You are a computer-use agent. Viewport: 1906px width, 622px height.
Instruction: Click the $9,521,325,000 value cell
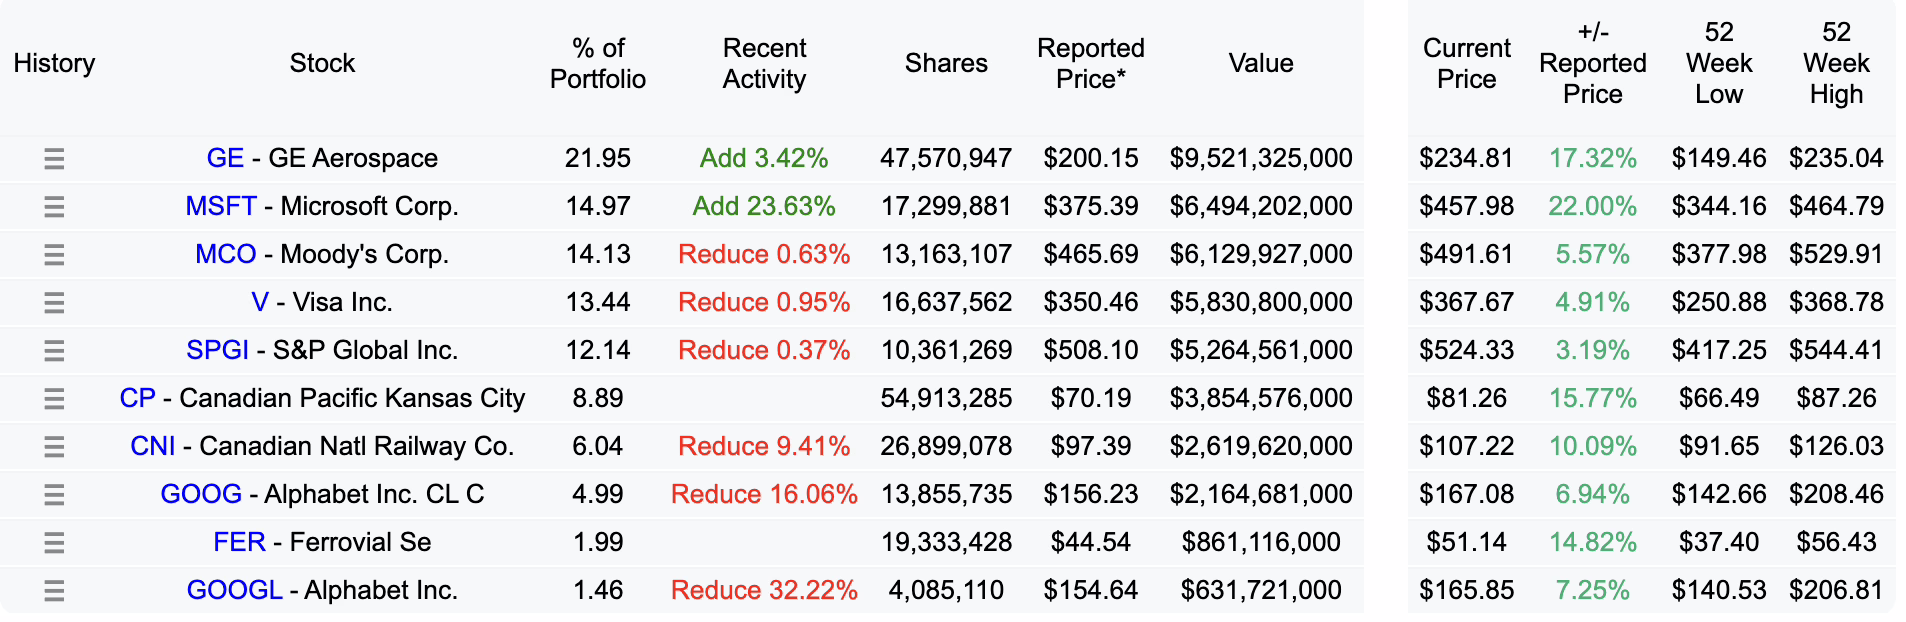pos(1261,158)
